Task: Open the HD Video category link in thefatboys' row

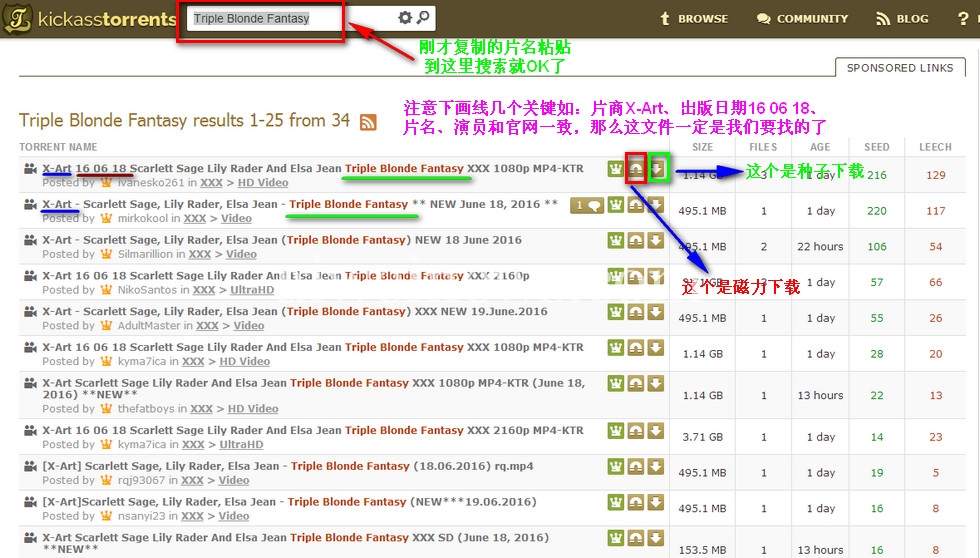Action: pos(252,408)
